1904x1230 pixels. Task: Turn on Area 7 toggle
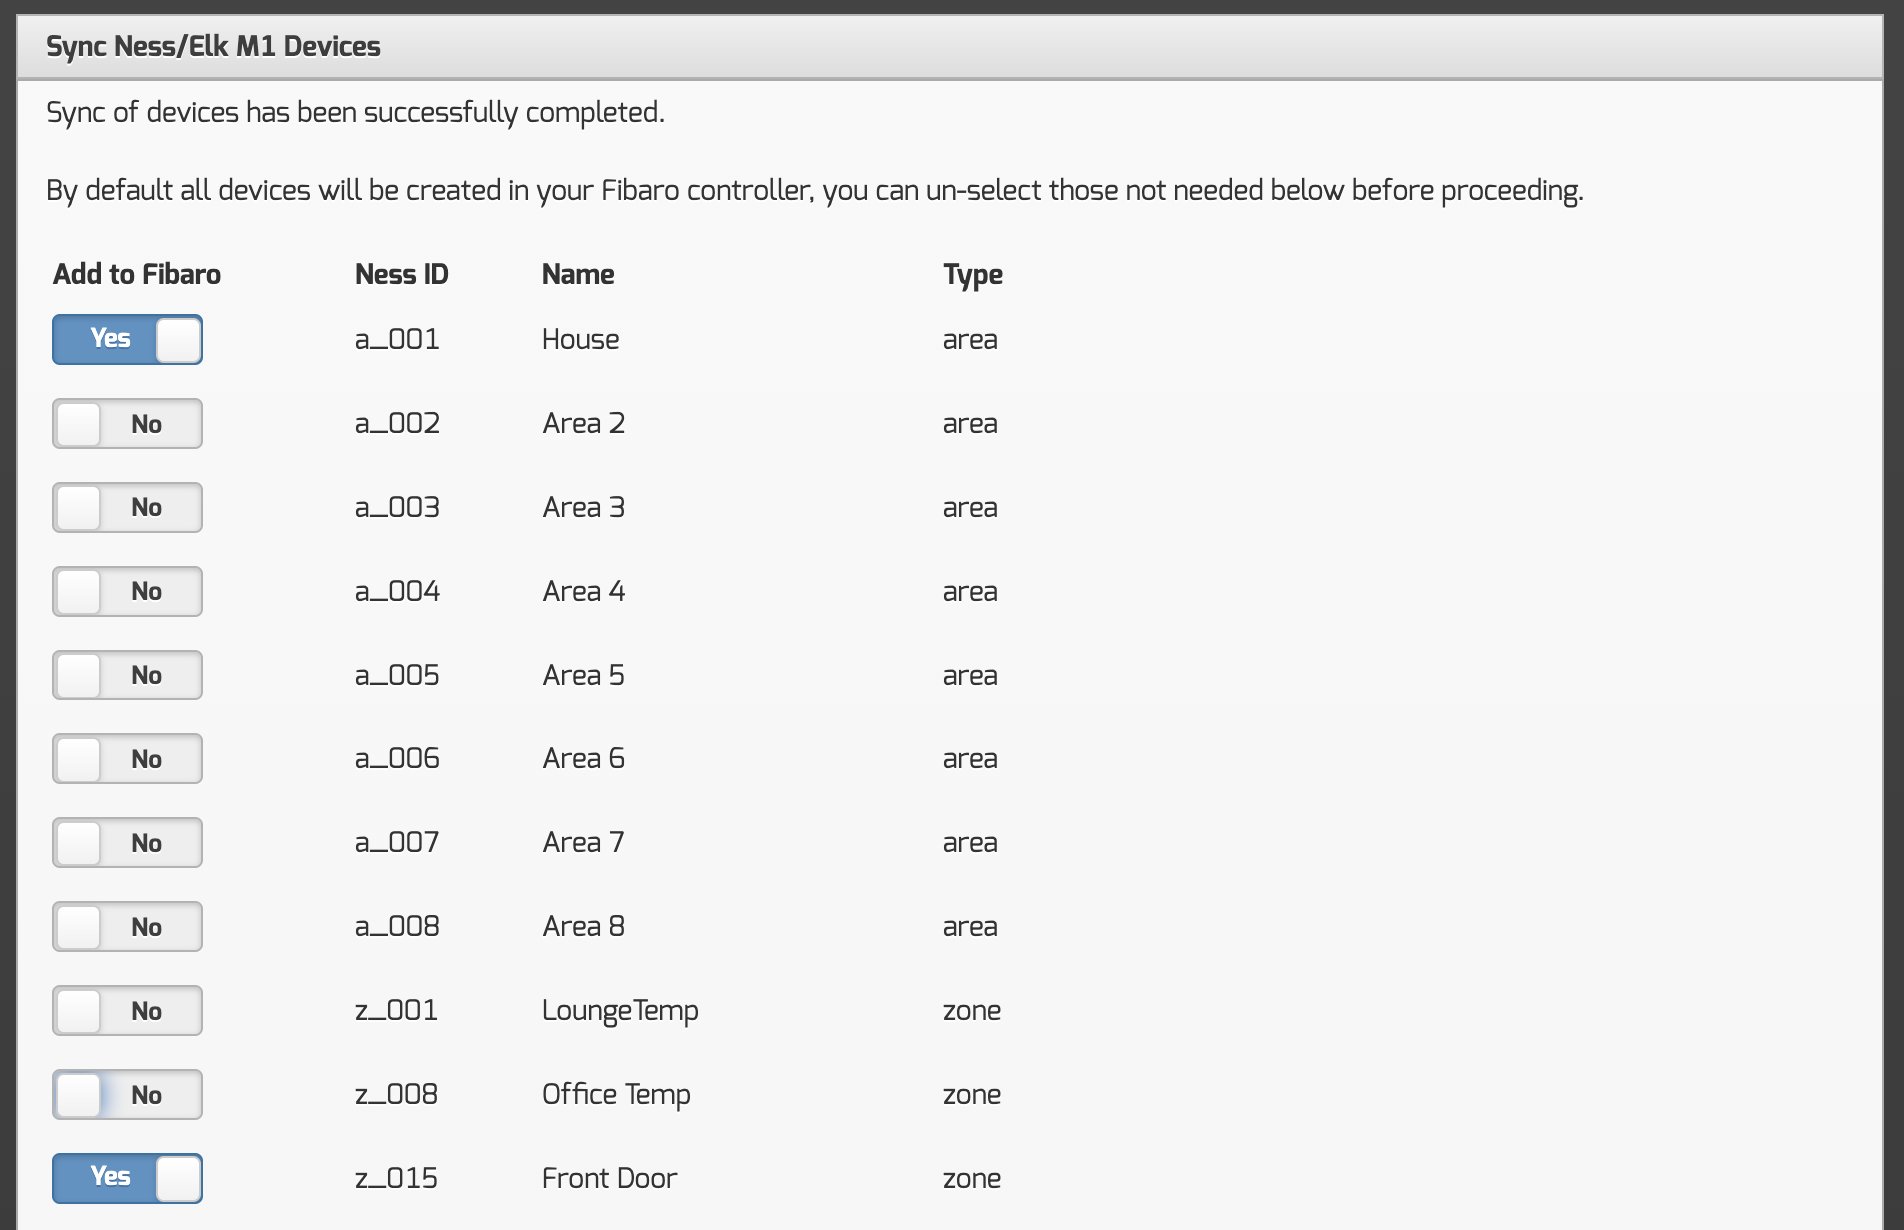tap(127, 843)
